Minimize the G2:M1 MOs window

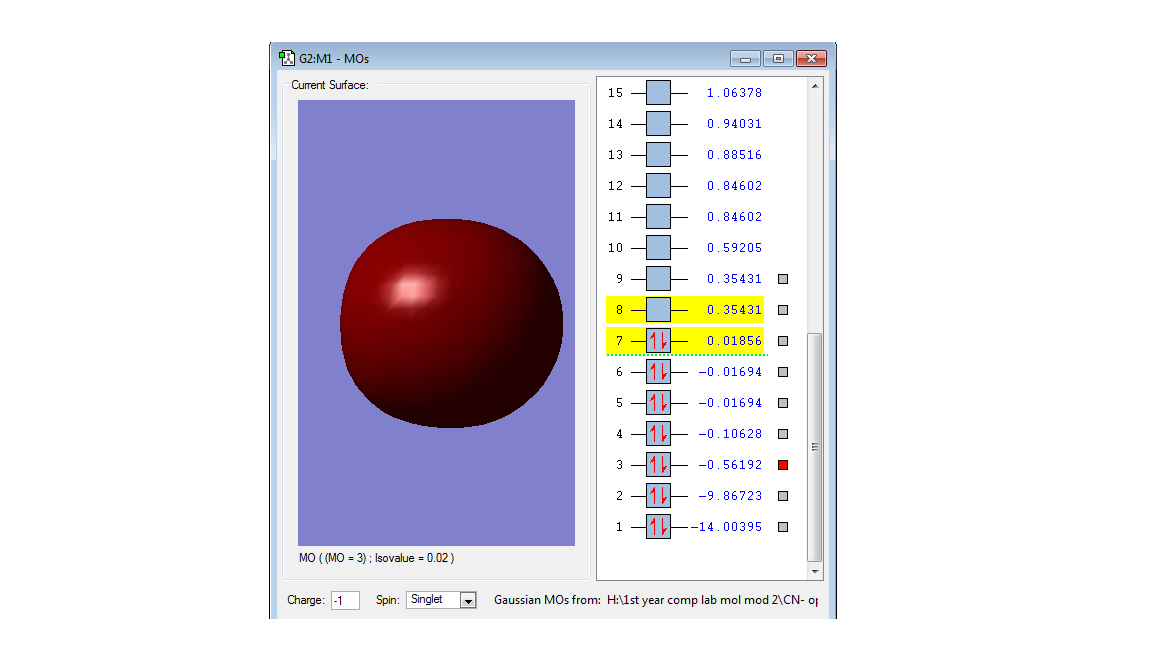click(x=745, y=59)
